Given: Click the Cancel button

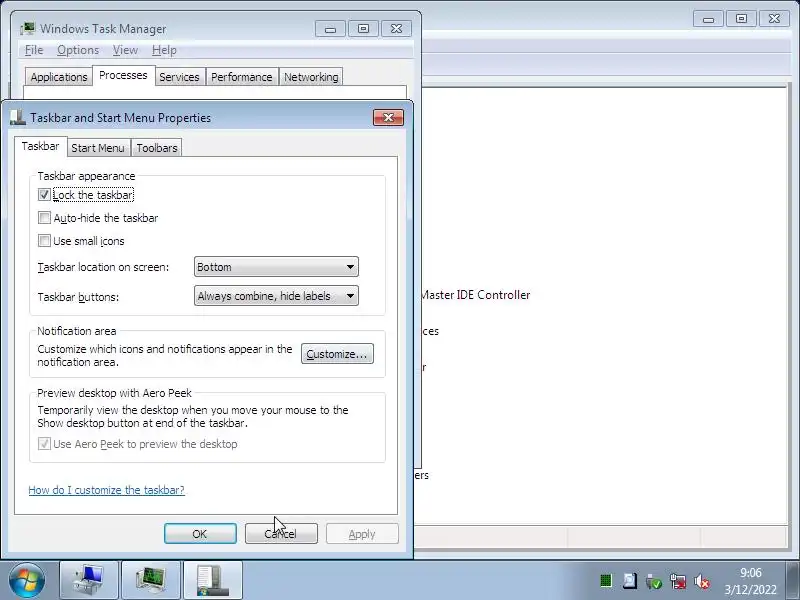Looking at the screenshot, I should coord(281,534).
